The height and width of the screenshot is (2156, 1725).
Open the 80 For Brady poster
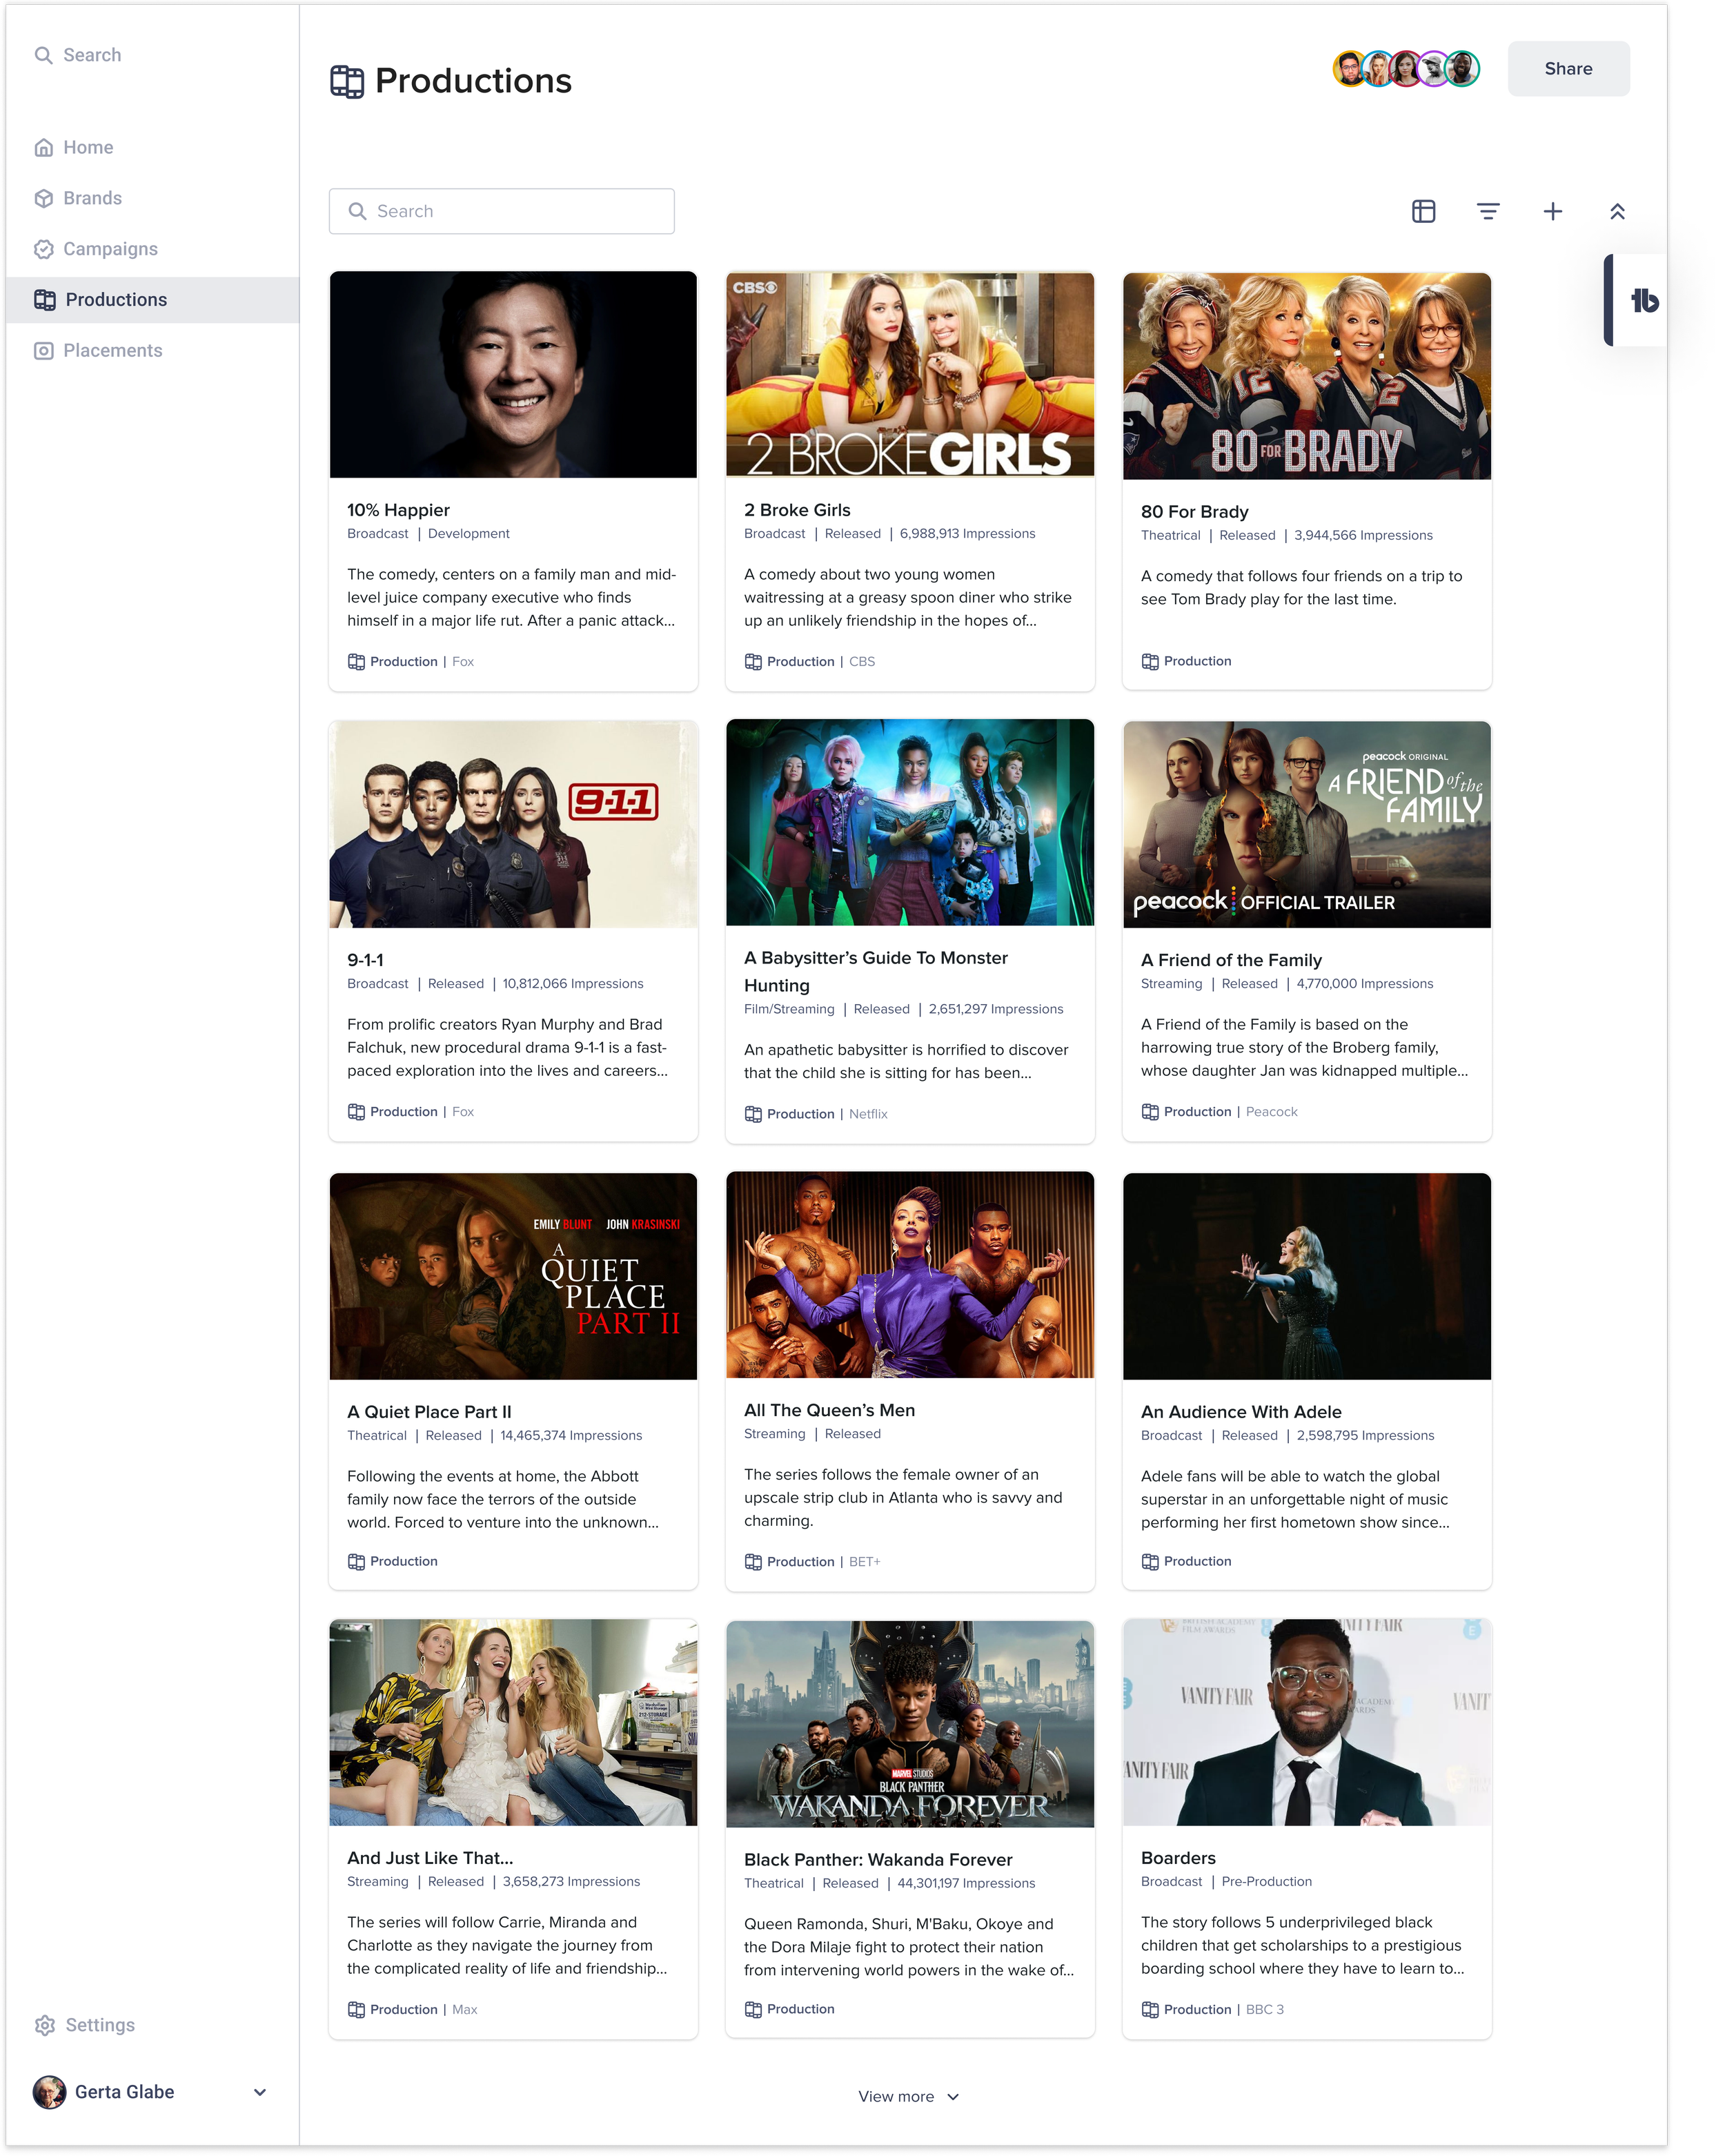coord(1306,375)
